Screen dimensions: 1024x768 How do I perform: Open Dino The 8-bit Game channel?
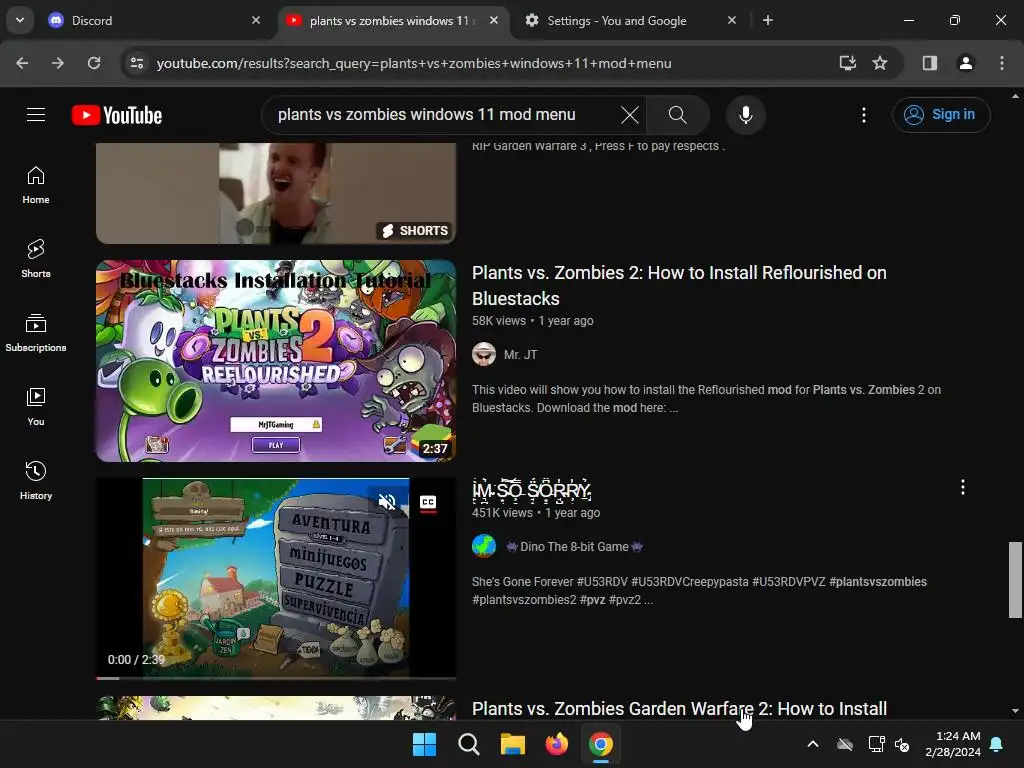pyautogui.click(x=574, y=547)
